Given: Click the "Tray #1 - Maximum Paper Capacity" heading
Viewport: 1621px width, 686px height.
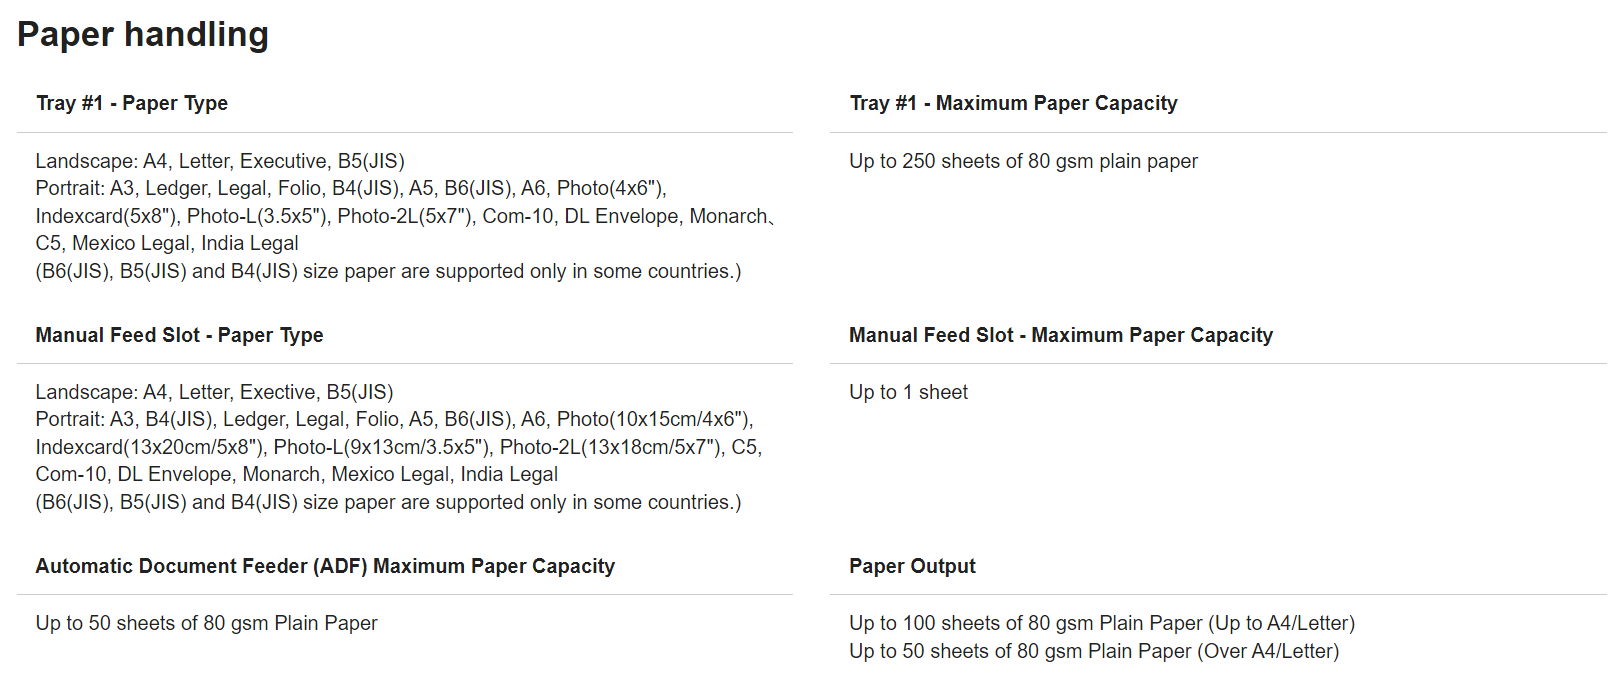Looking at the screenshot, I should click(x=1013, y=103).
